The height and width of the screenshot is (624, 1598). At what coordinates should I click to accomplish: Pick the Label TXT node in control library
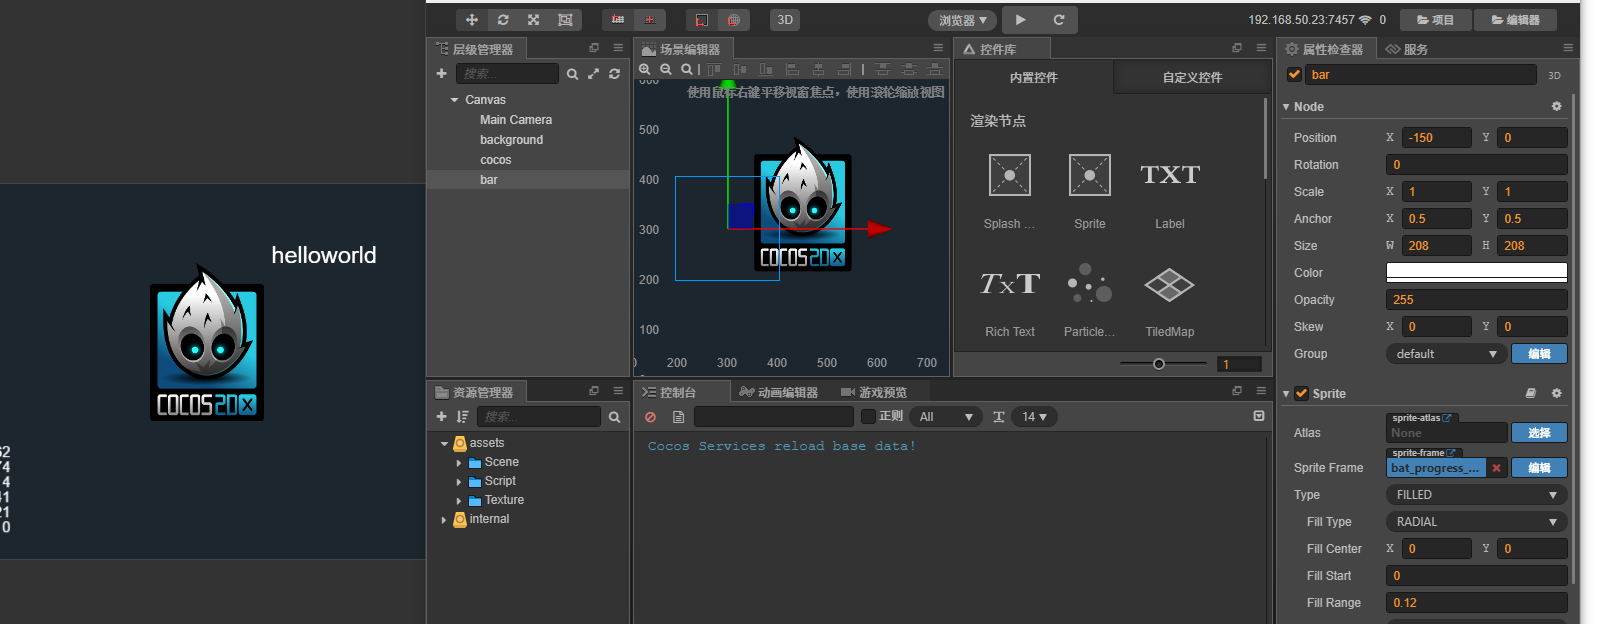point(1170,191)
